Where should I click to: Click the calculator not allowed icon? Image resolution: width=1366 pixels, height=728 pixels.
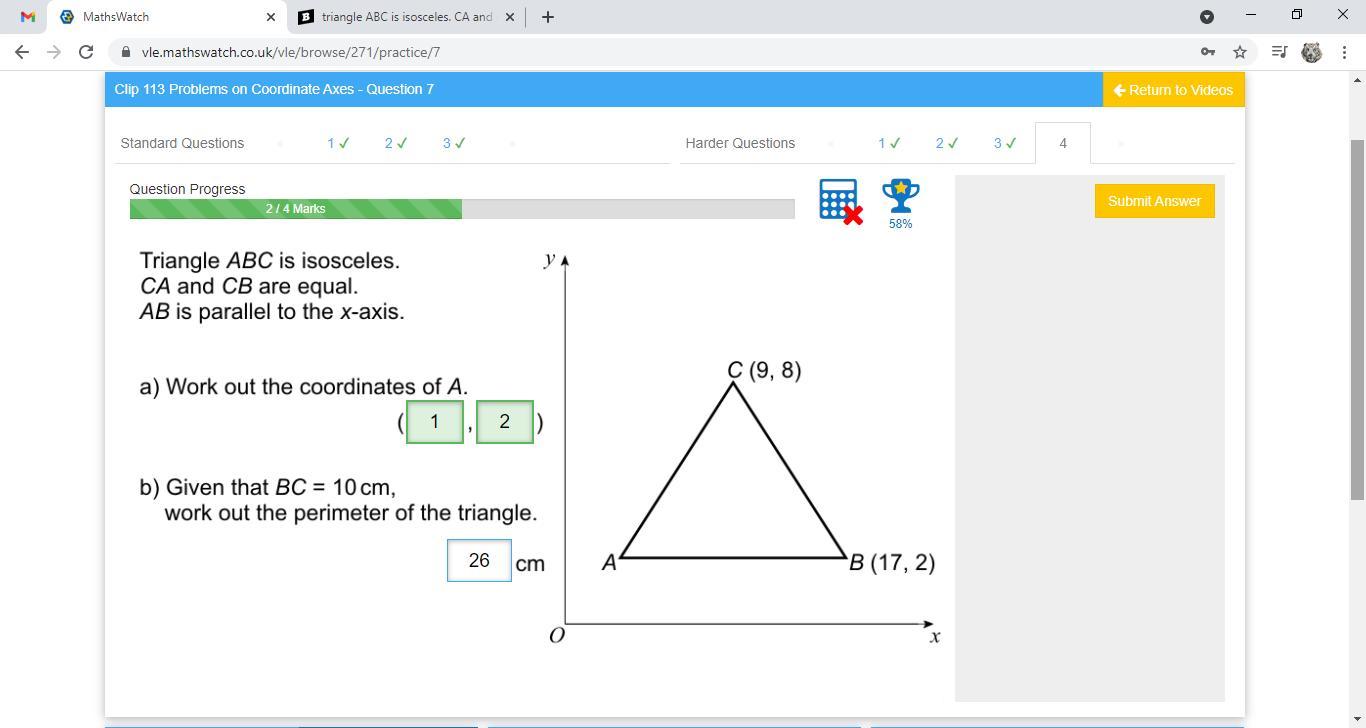840,201
